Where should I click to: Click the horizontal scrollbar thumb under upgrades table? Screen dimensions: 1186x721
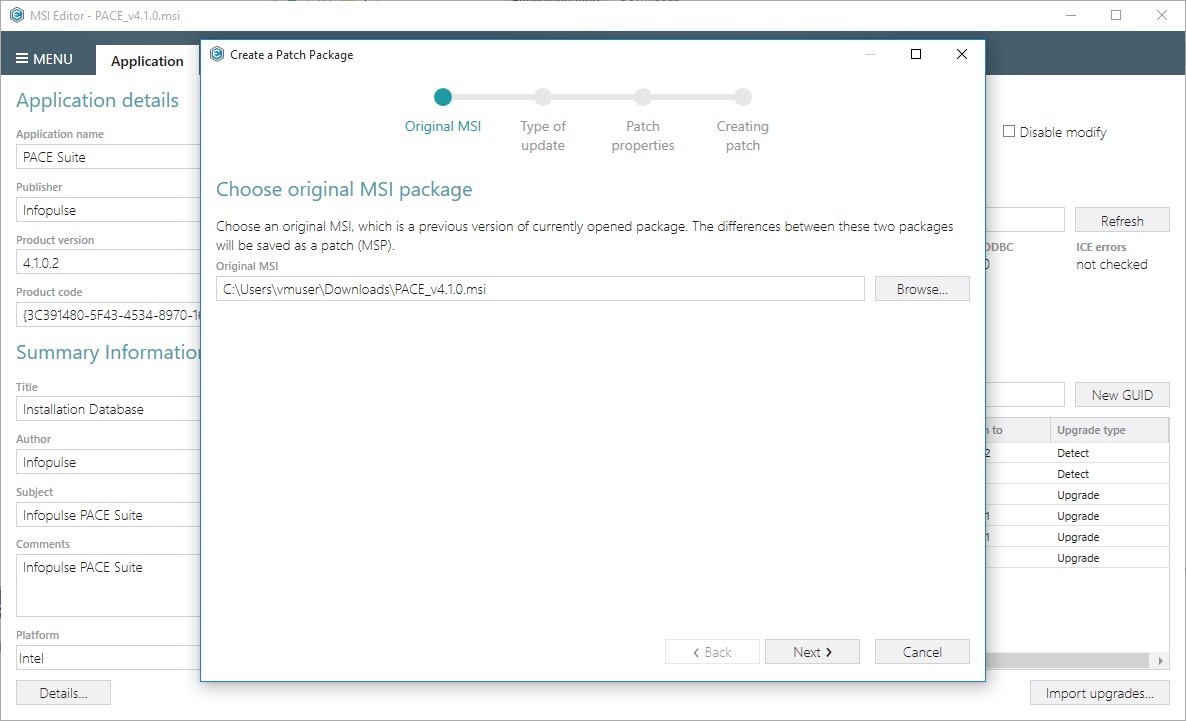[1067, 661]
